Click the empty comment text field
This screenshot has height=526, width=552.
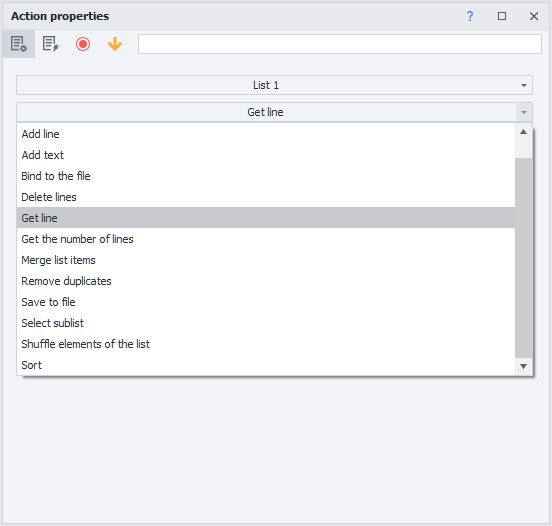tap(340, 44)
